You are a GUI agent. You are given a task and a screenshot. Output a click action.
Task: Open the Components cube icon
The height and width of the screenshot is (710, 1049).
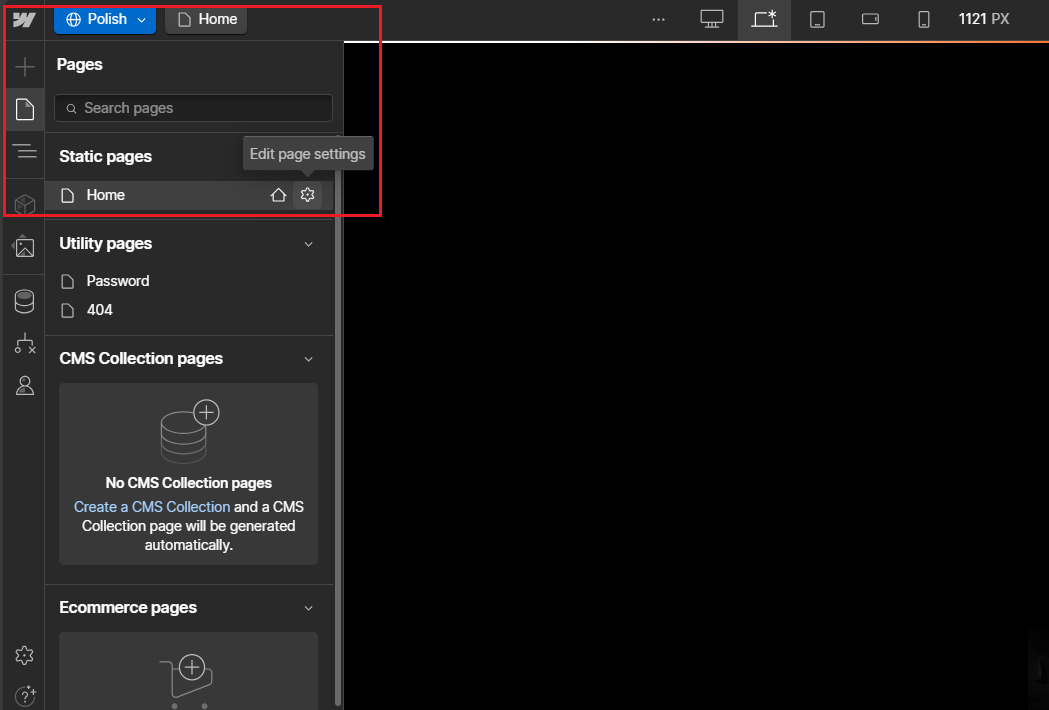pos(25,204)
